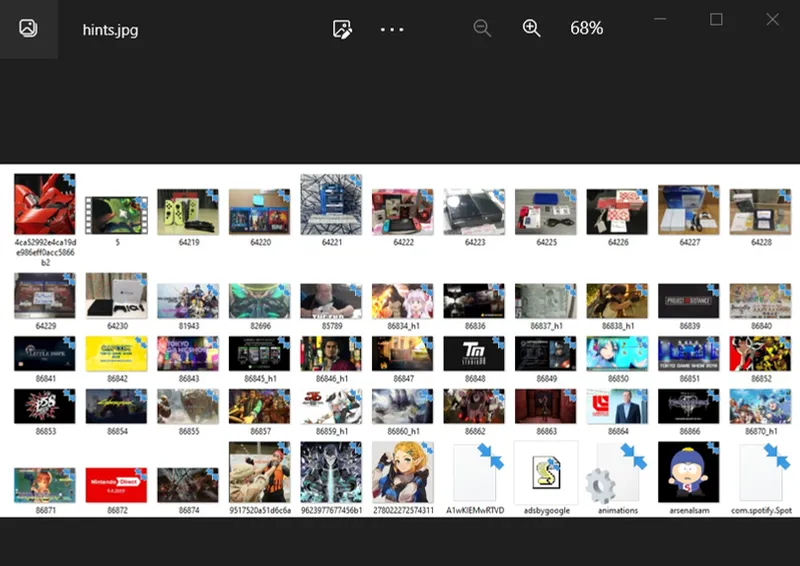Select thumbnail 85789 with the bearded man

(331, 301)
